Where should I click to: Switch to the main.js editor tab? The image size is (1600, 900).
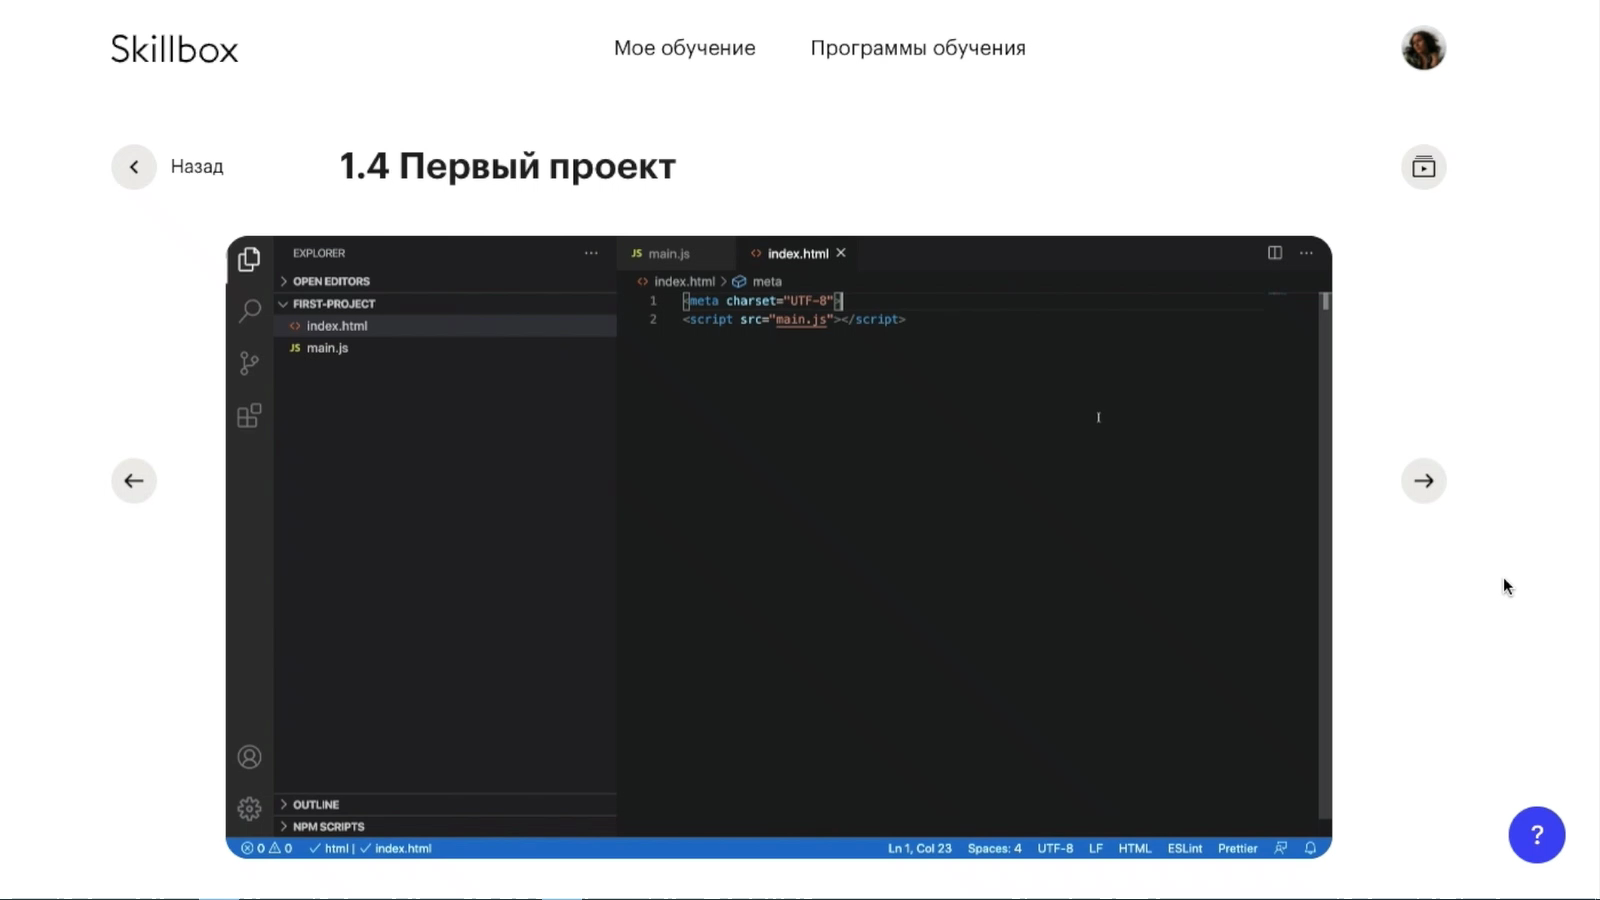668,253
